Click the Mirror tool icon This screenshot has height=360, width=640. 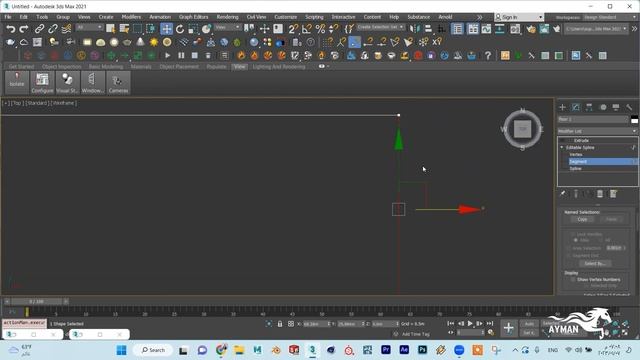(414, 29)
